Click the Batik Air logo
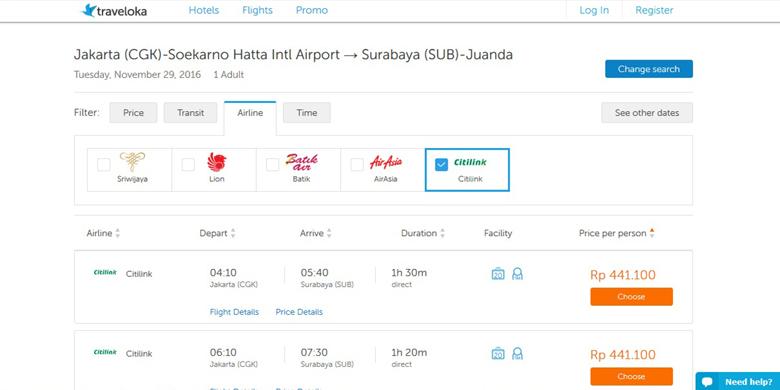Viewport: 780px width, 390px height. pos(301,162)
